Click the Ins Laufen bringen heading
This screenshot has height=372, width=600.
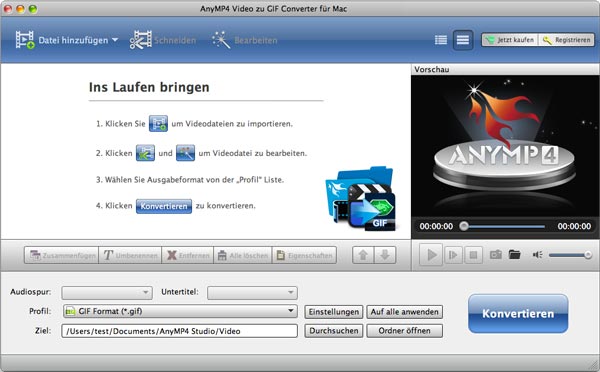149,87
